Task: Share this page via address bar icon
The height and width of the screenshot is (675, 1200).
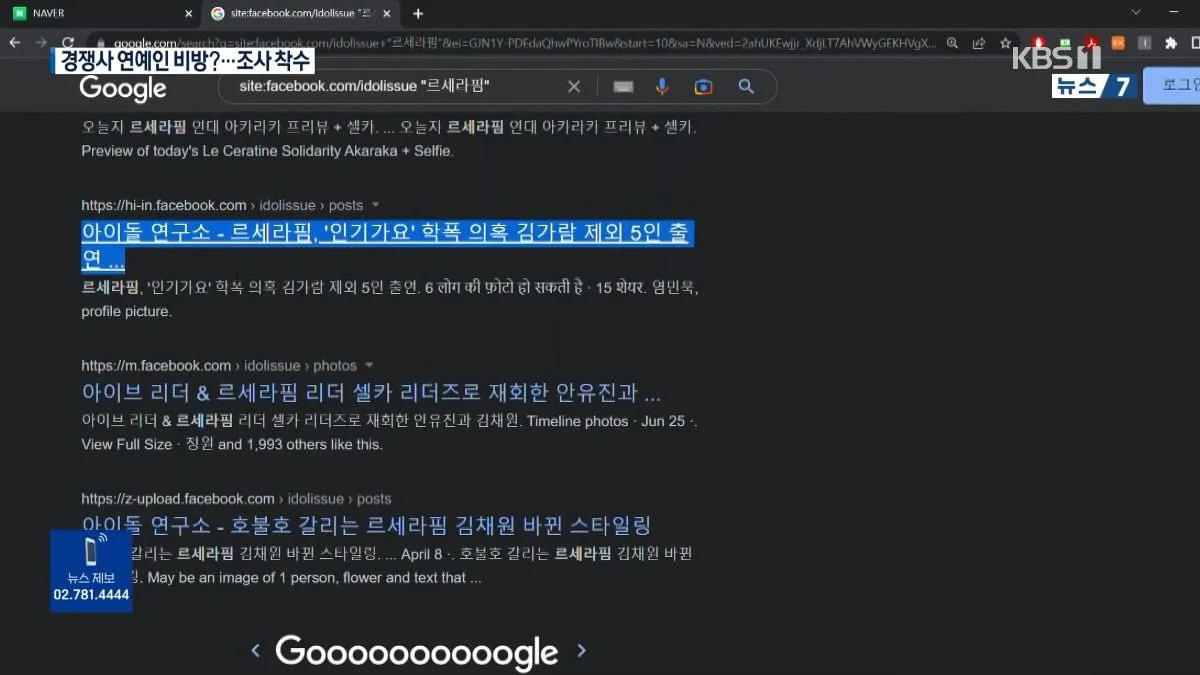Action: coord(979,43)
